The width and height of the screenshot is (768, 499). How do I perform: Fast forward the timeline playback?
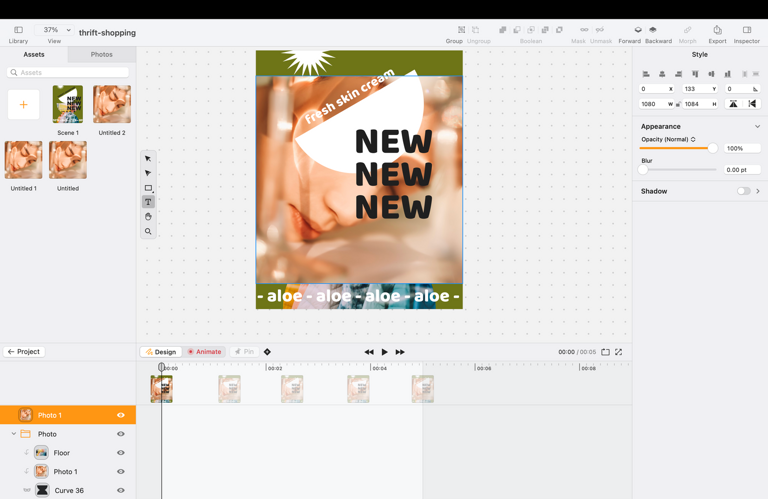pos(400,352)
